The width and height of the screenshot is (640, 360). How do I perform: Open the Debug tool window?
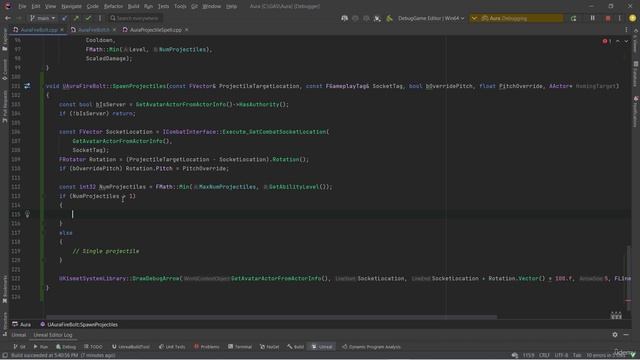click(x=66, y=347)
